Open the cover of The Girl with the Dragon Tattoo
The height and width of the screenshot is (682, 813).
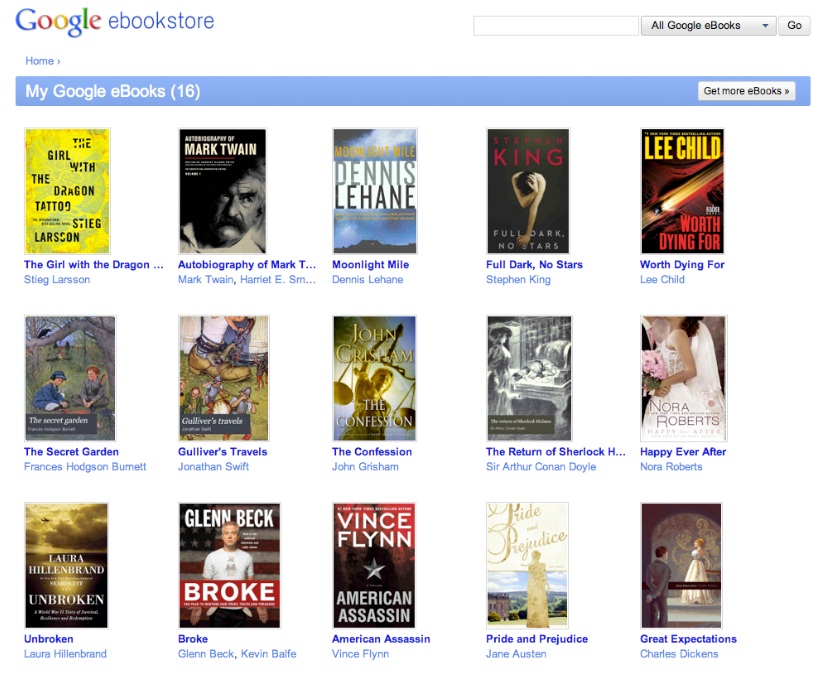coord(67,190)
